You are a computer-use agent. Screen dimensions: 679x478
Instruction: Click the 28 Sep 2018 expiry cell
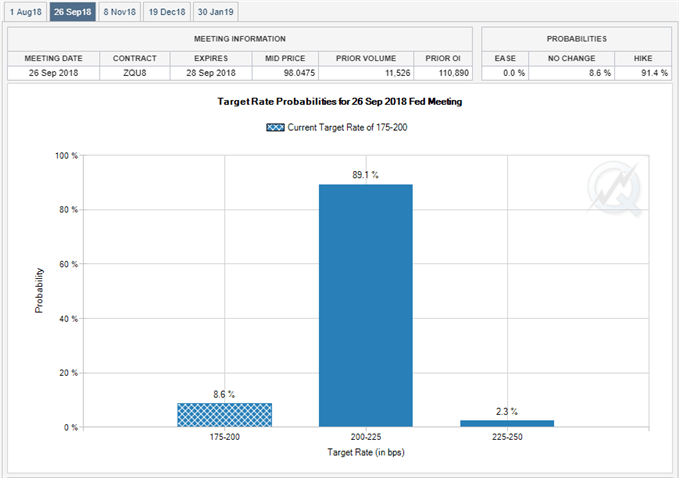pyautogui.click(x=211, y=73)
